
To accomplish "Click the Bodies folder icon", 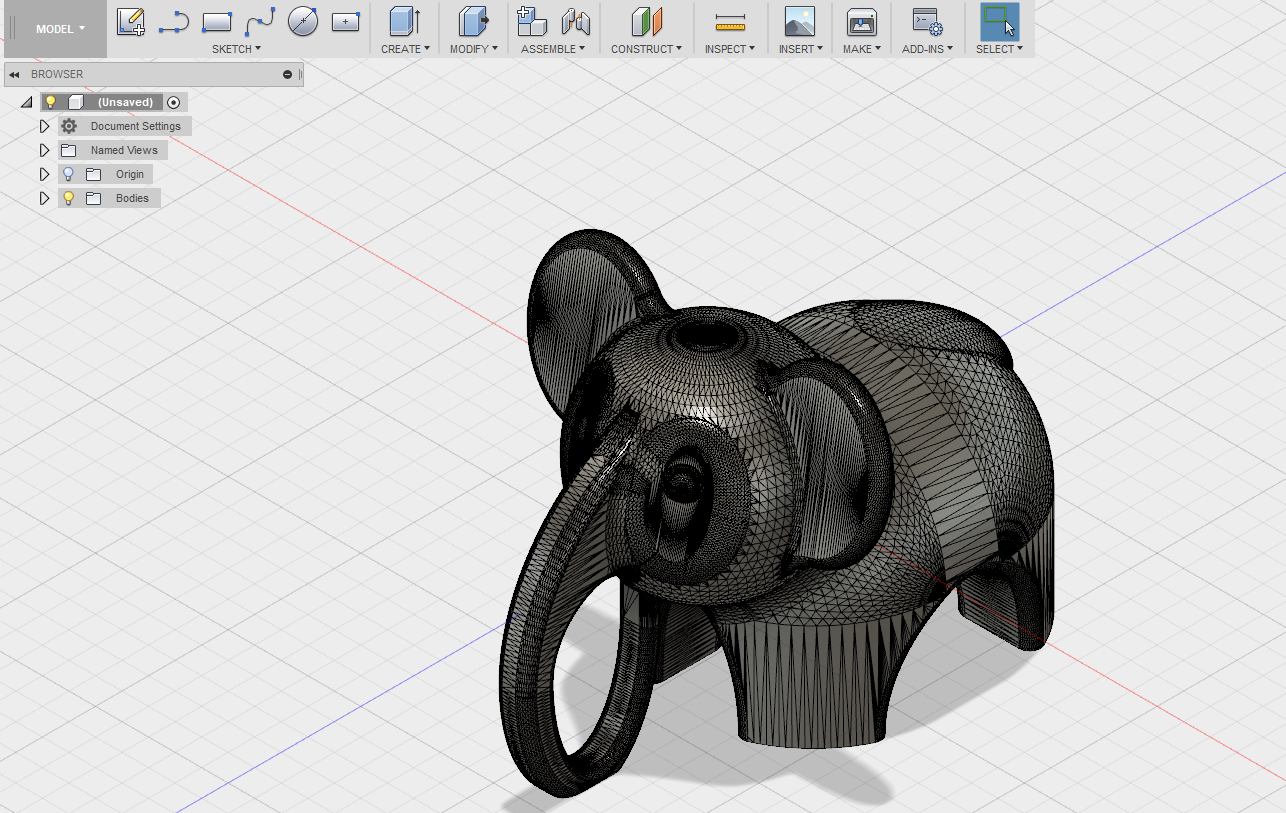I will (x=94, y=198).
